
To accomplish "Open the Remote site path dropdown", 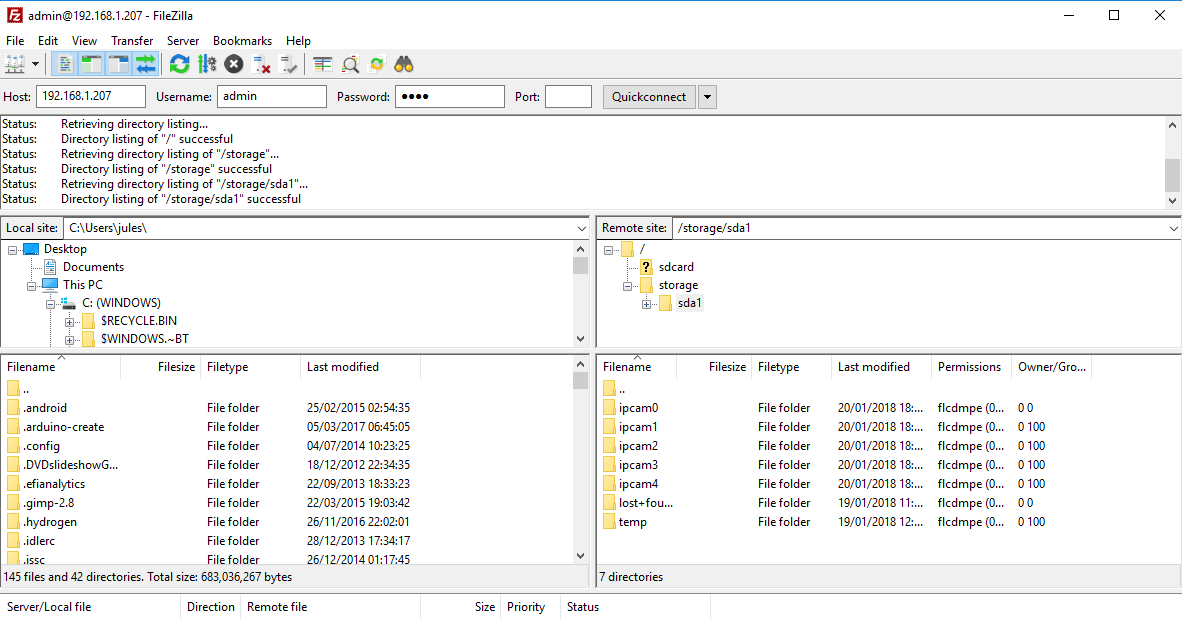I will [1173, 228].
